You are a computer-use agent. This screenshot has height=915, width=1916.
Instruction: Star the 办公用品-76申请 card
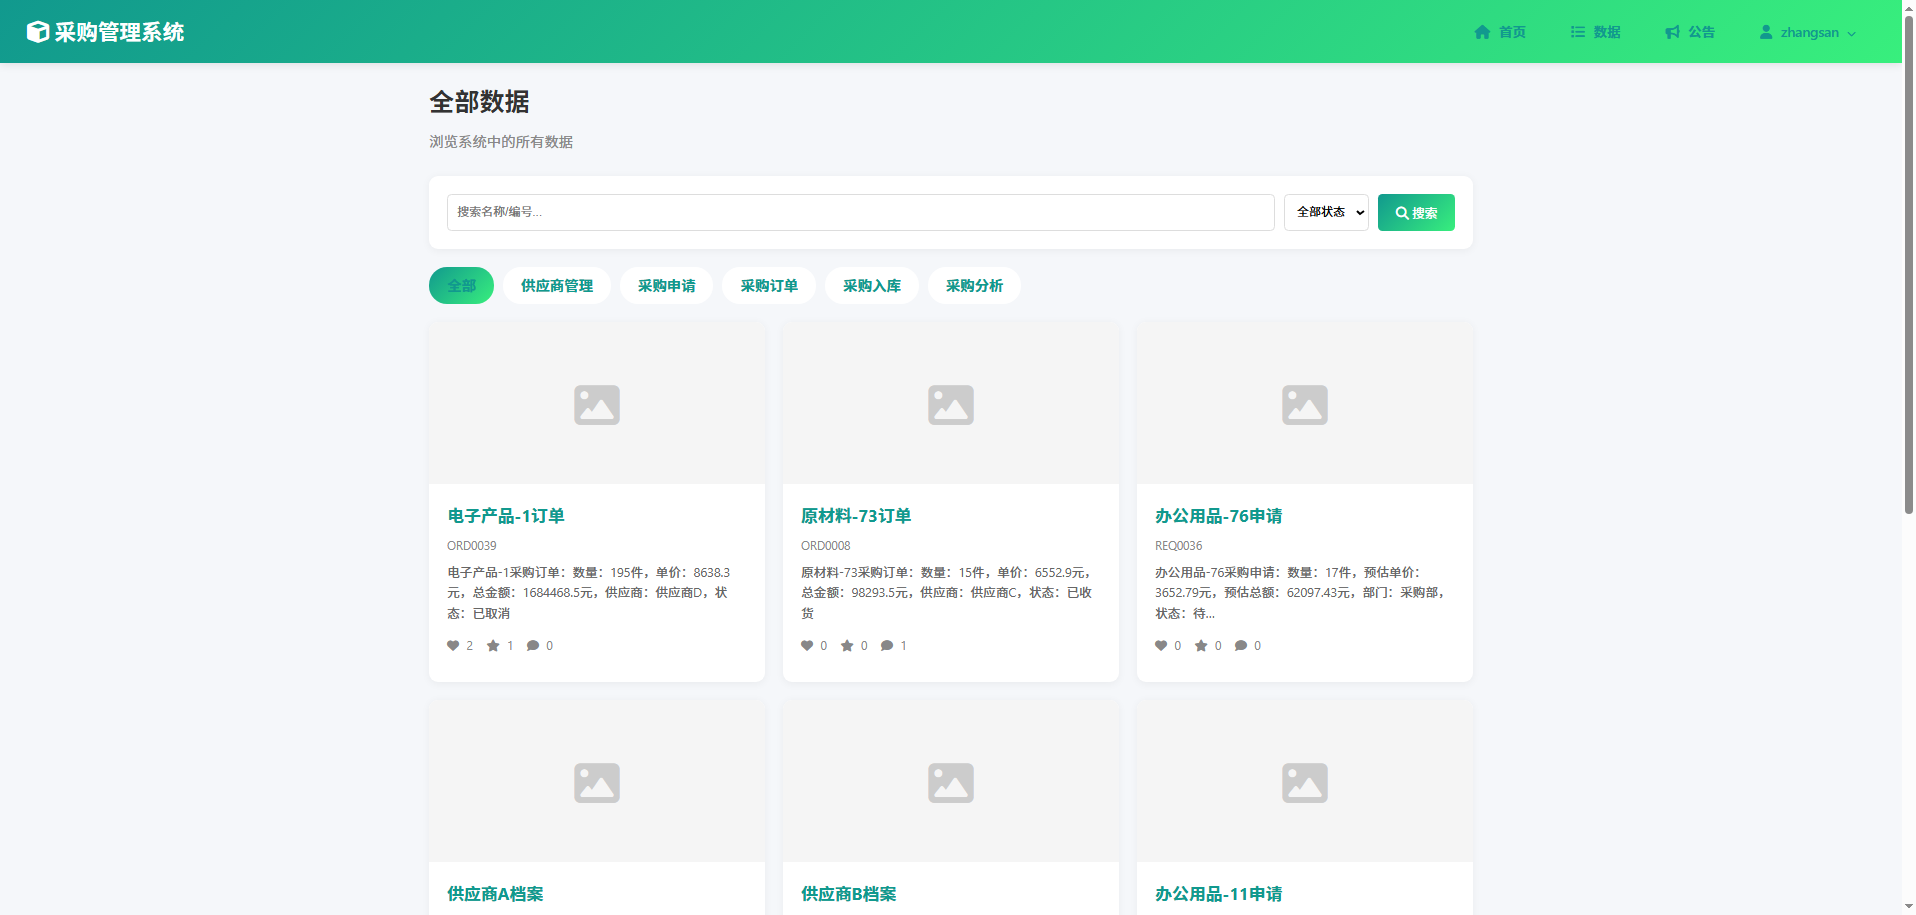click(1201, 646)
